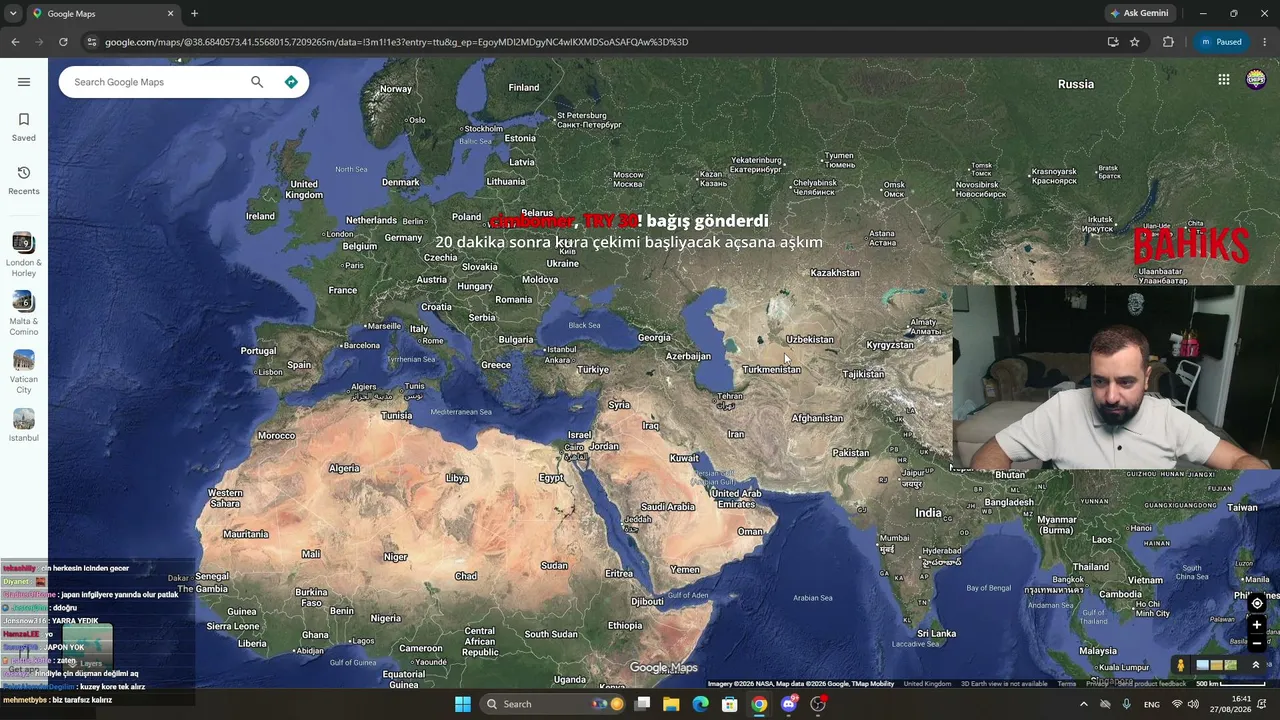
Task: Zoom in the map with plus button
Action: tap(1257, 625)
